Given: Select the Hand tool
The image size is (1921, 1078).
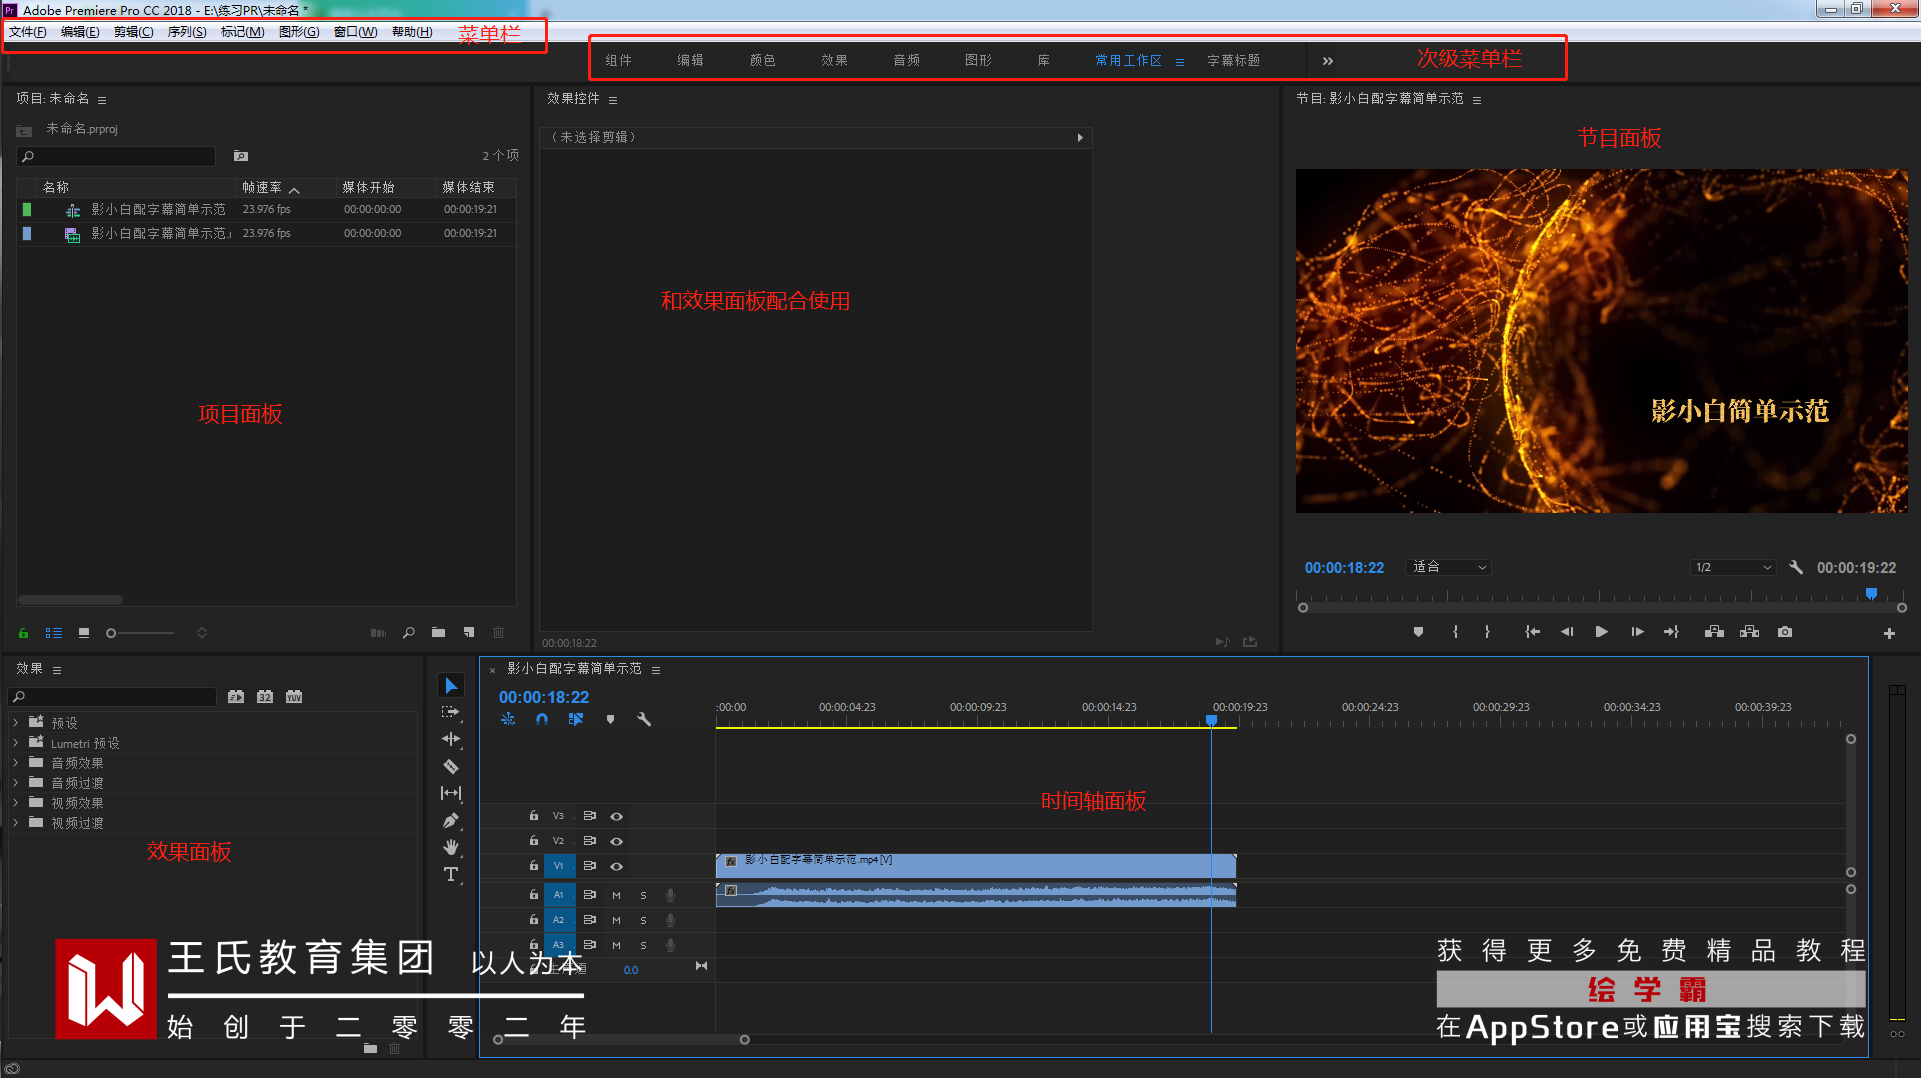Looking at the screenshot, I should click(451, 847).
